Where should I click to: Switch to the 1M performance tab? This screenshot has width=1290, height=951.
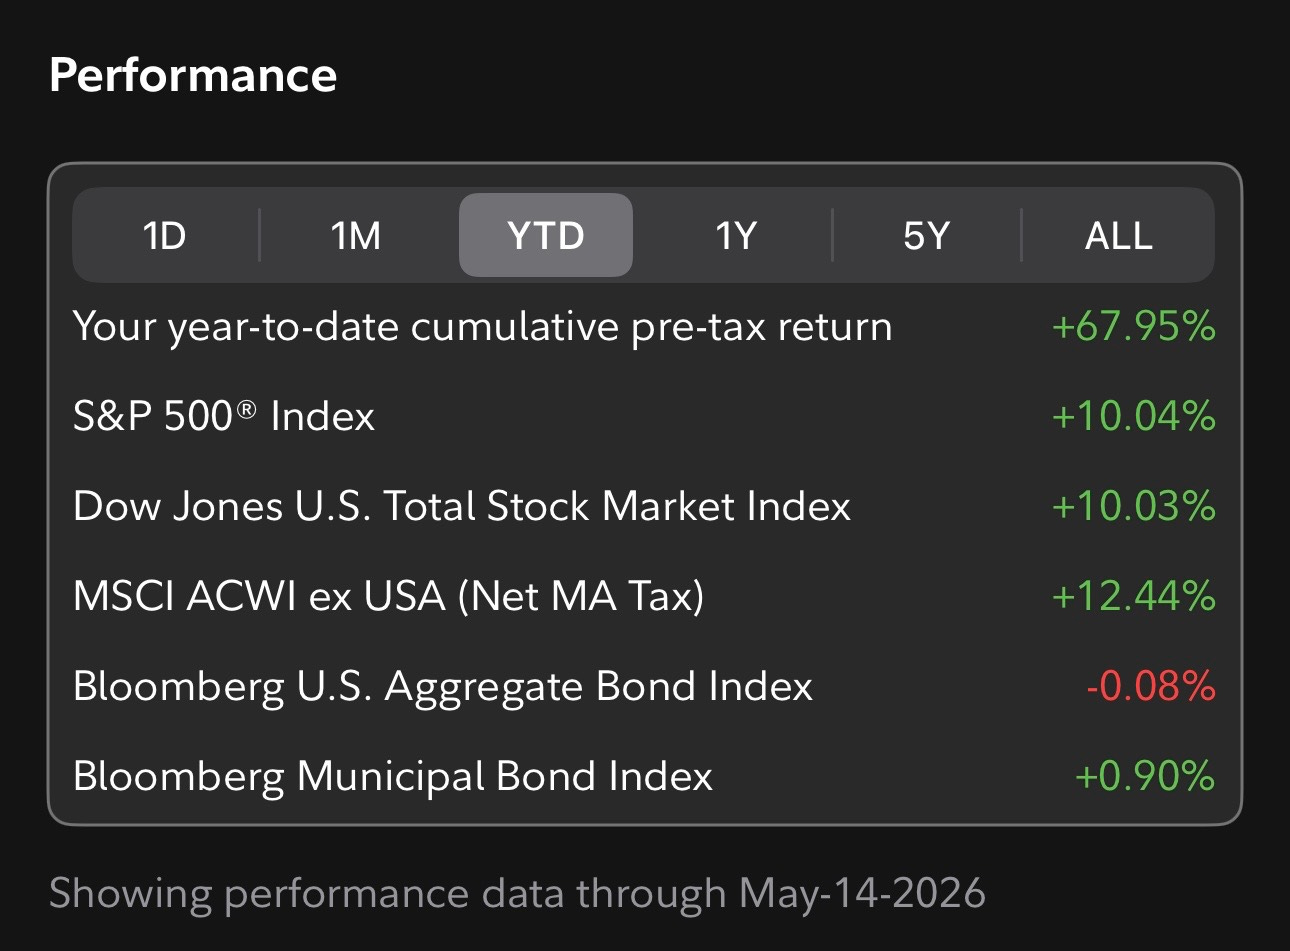(356, 236)
